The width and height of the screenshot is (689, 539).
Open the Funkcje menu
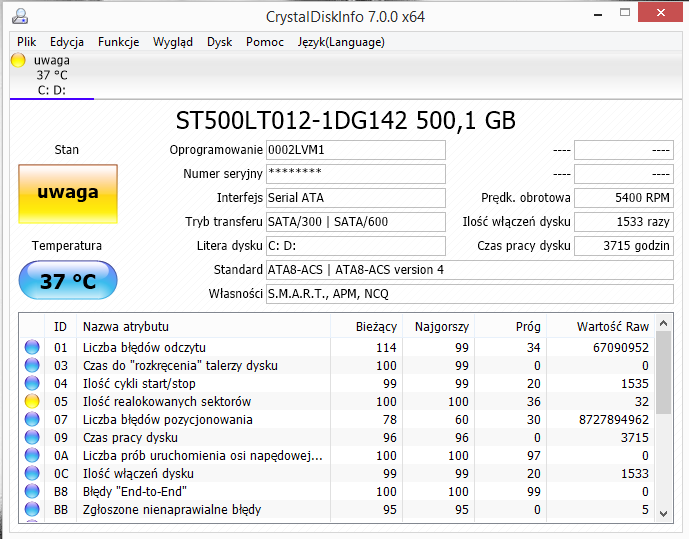[x=119, y=42]
